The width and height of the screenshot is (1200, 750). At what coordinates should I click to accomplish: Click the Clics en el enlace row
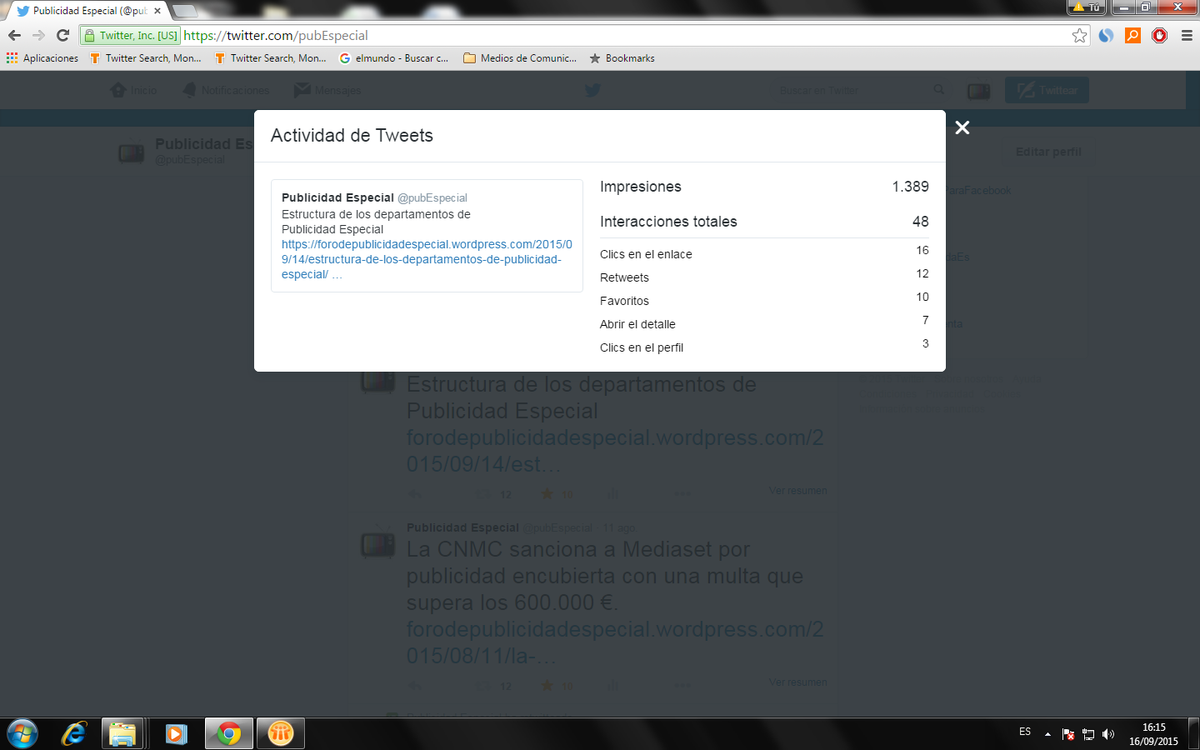[764, 252]
